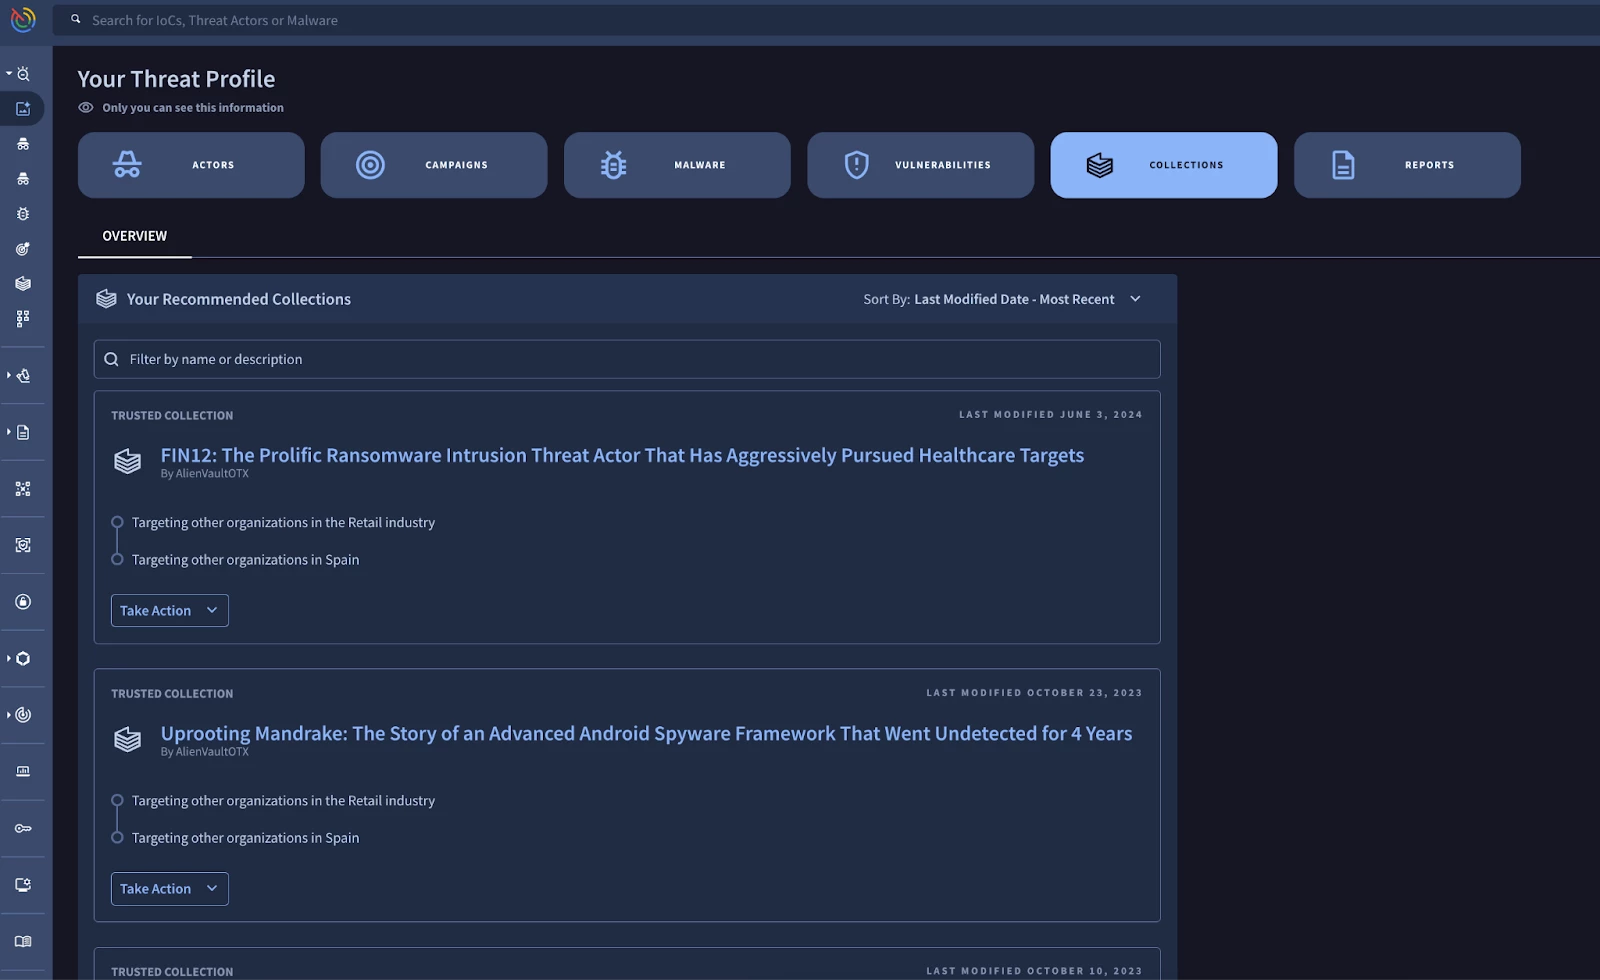This screenshot has width=1600, height=980.
Task: Open the Actors category card
Action: pos(191,165)
